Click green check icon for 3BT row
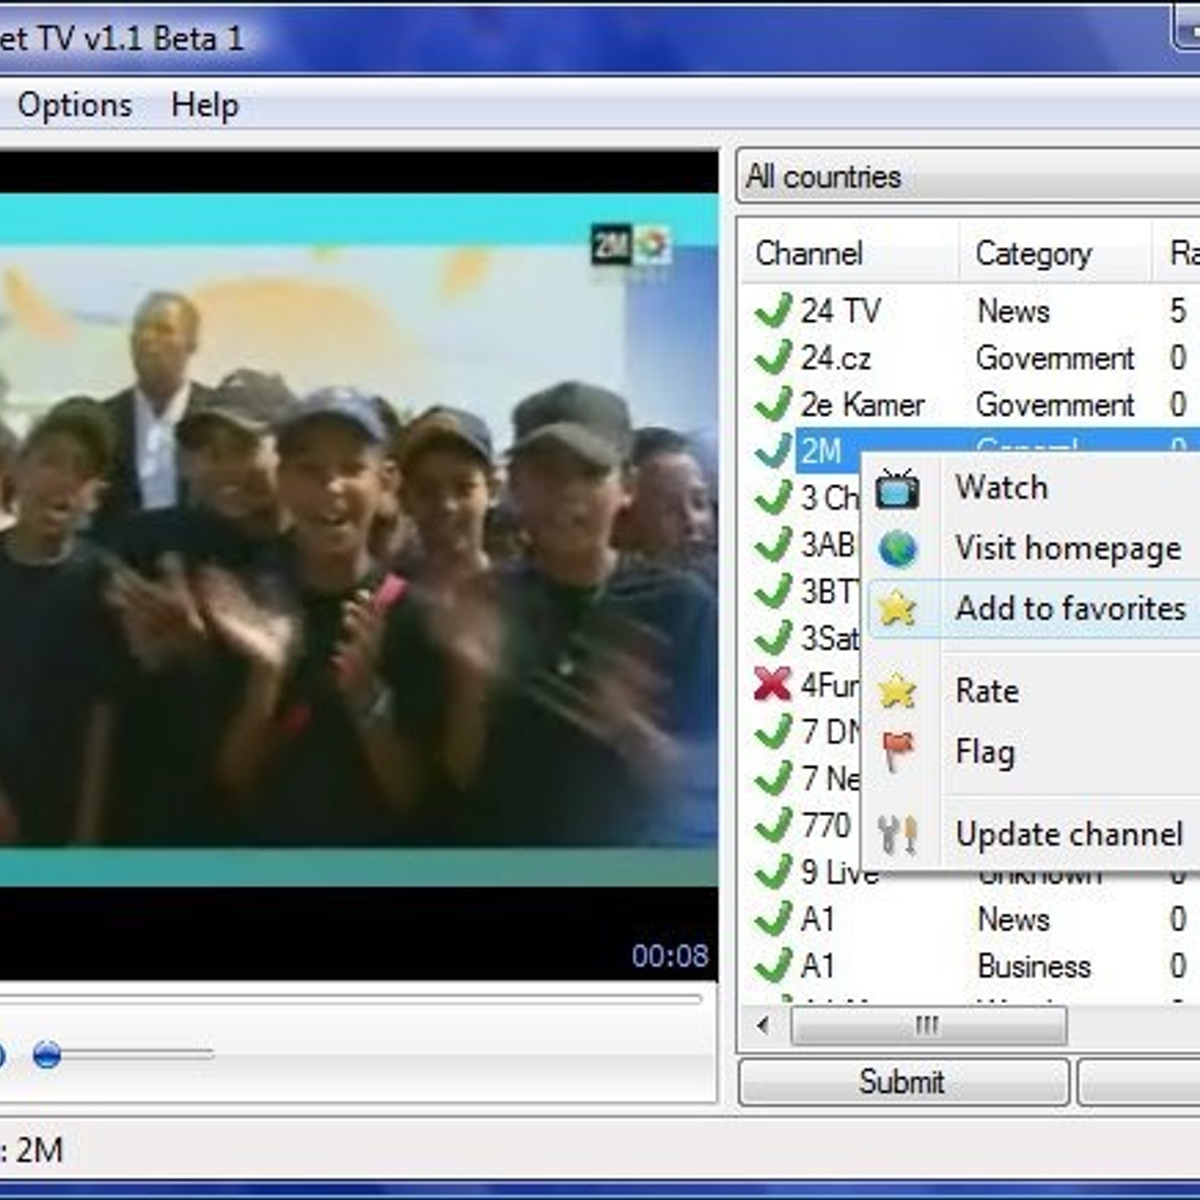 (773, 591)
